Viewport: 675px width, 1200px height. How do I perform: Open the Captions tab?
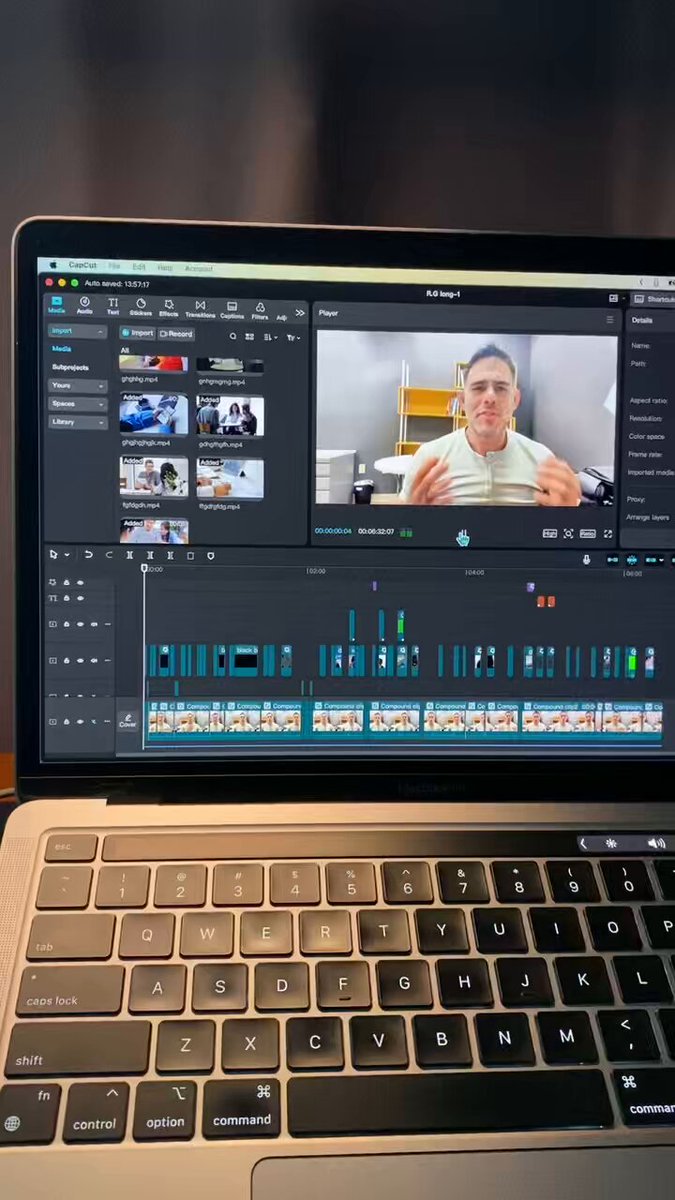pyautogui.click(x=232, y=310)
